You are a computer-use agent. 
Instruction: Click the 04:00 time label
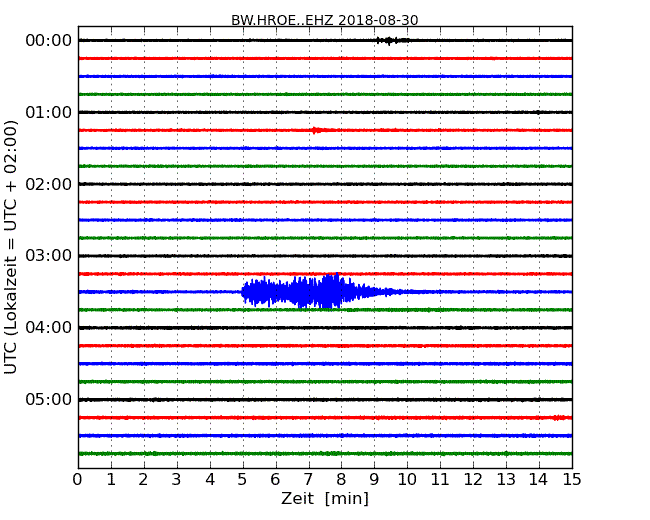point(49,328)
